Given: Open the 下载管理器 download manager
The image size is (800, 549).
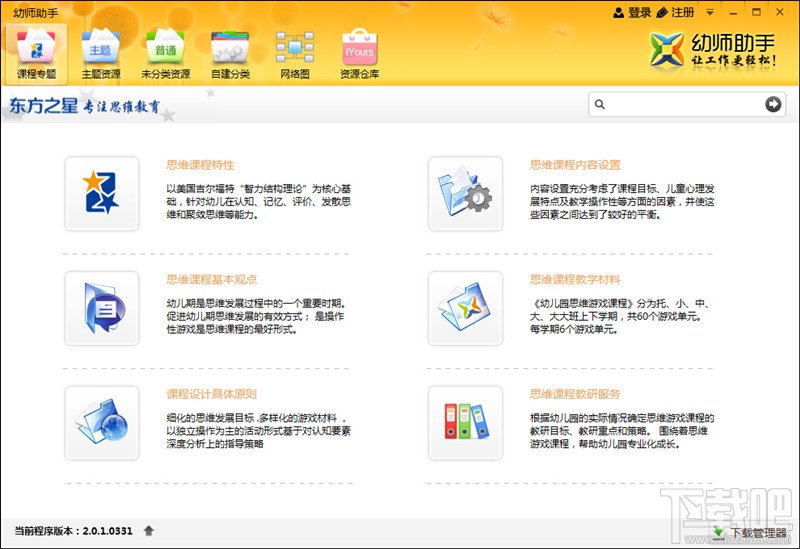Looking at the screenshot, I should 750,533.
